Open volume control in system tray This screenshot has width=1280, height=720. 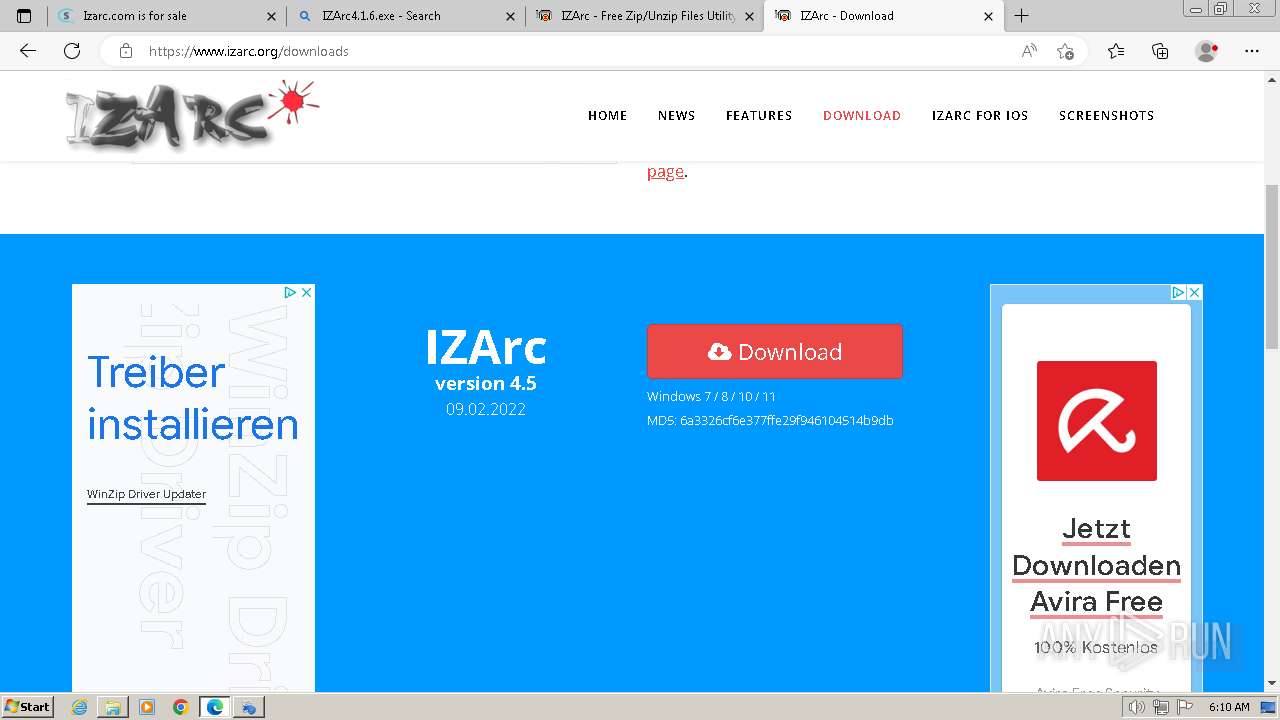point(1136,707)
